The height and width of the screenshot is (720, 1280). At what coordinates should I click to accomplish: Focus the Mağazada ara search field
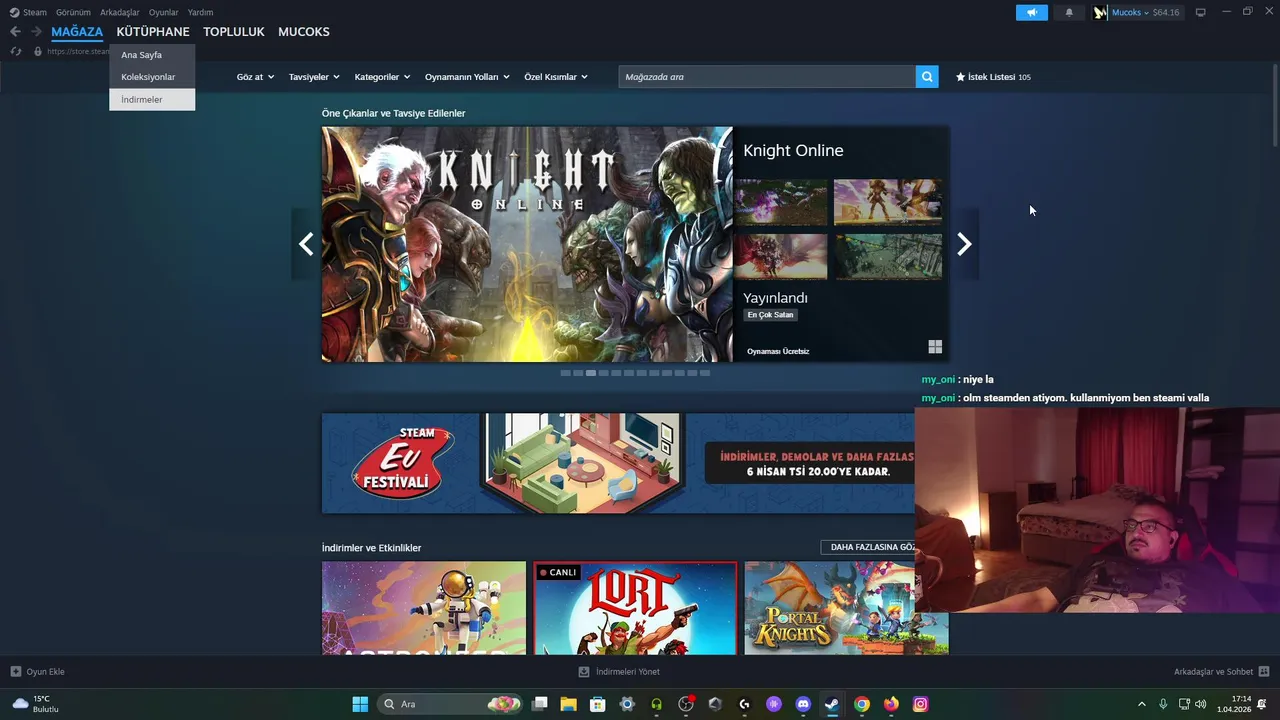(767, 76)
